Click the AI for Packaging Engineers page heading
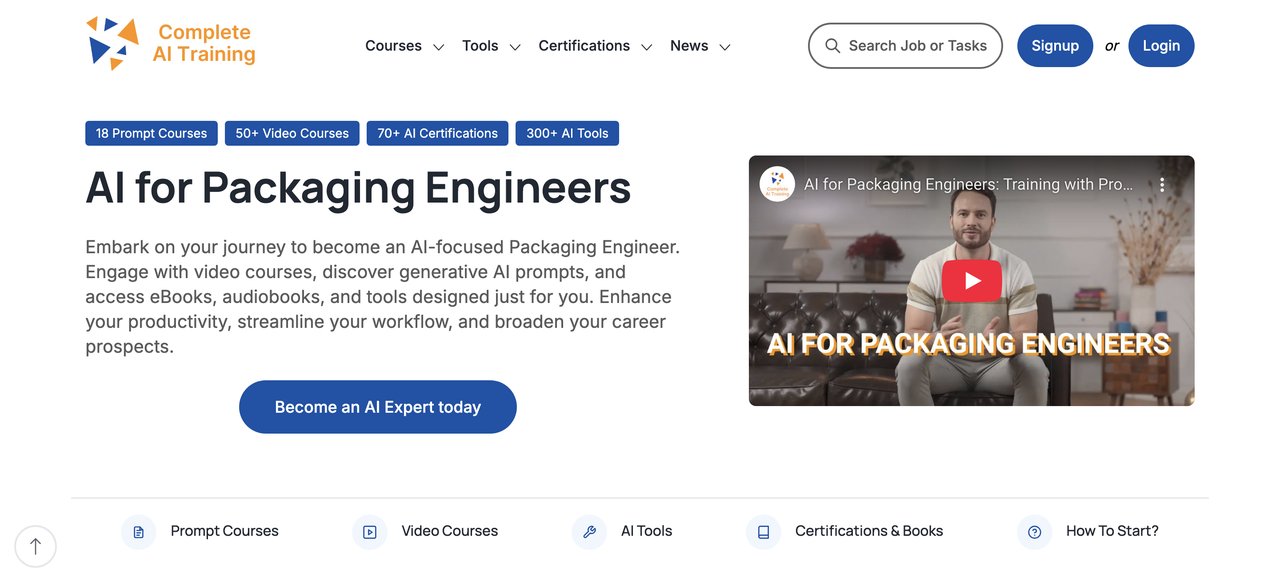1280x582 pixels. [x=358, y=188]
